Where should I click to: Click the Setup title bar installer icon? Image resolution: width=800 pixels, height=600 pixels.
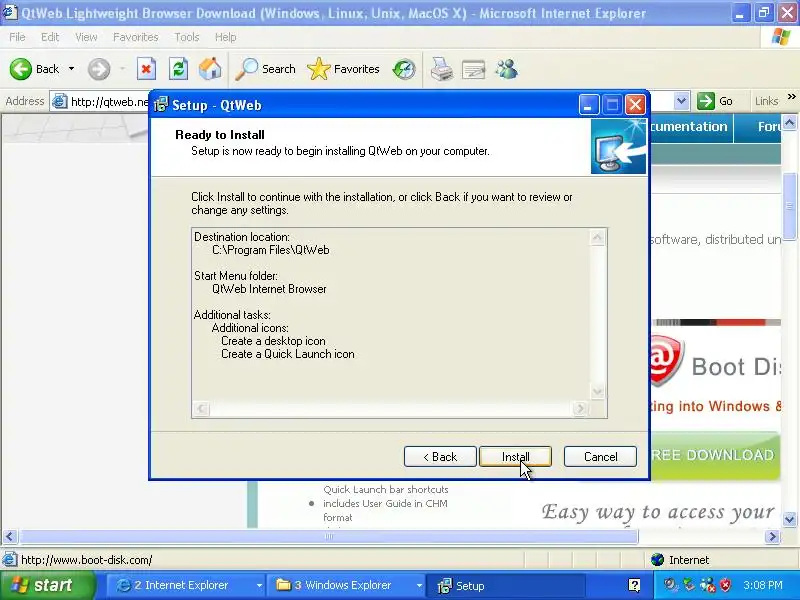pos(161,105)
